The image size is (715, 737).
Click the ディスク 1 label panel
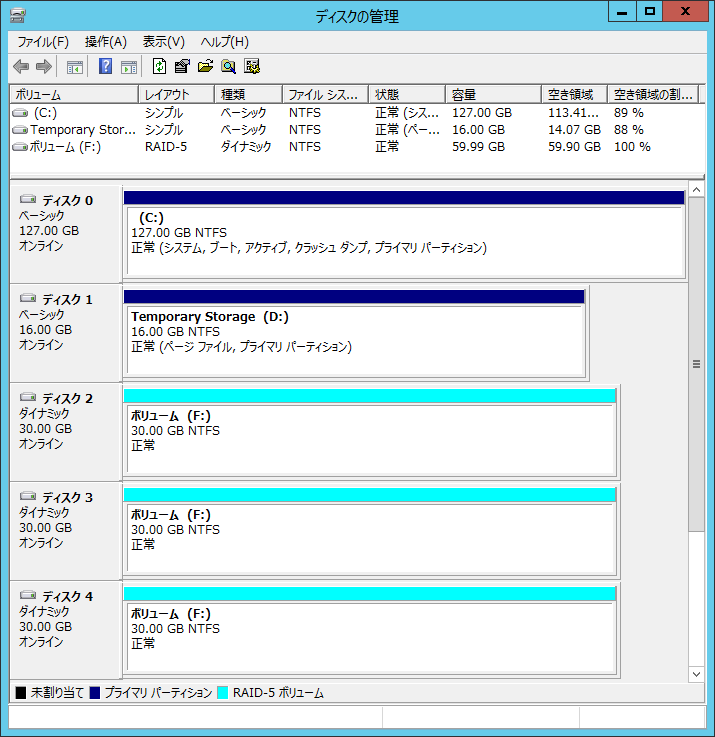tap(66, 333)
